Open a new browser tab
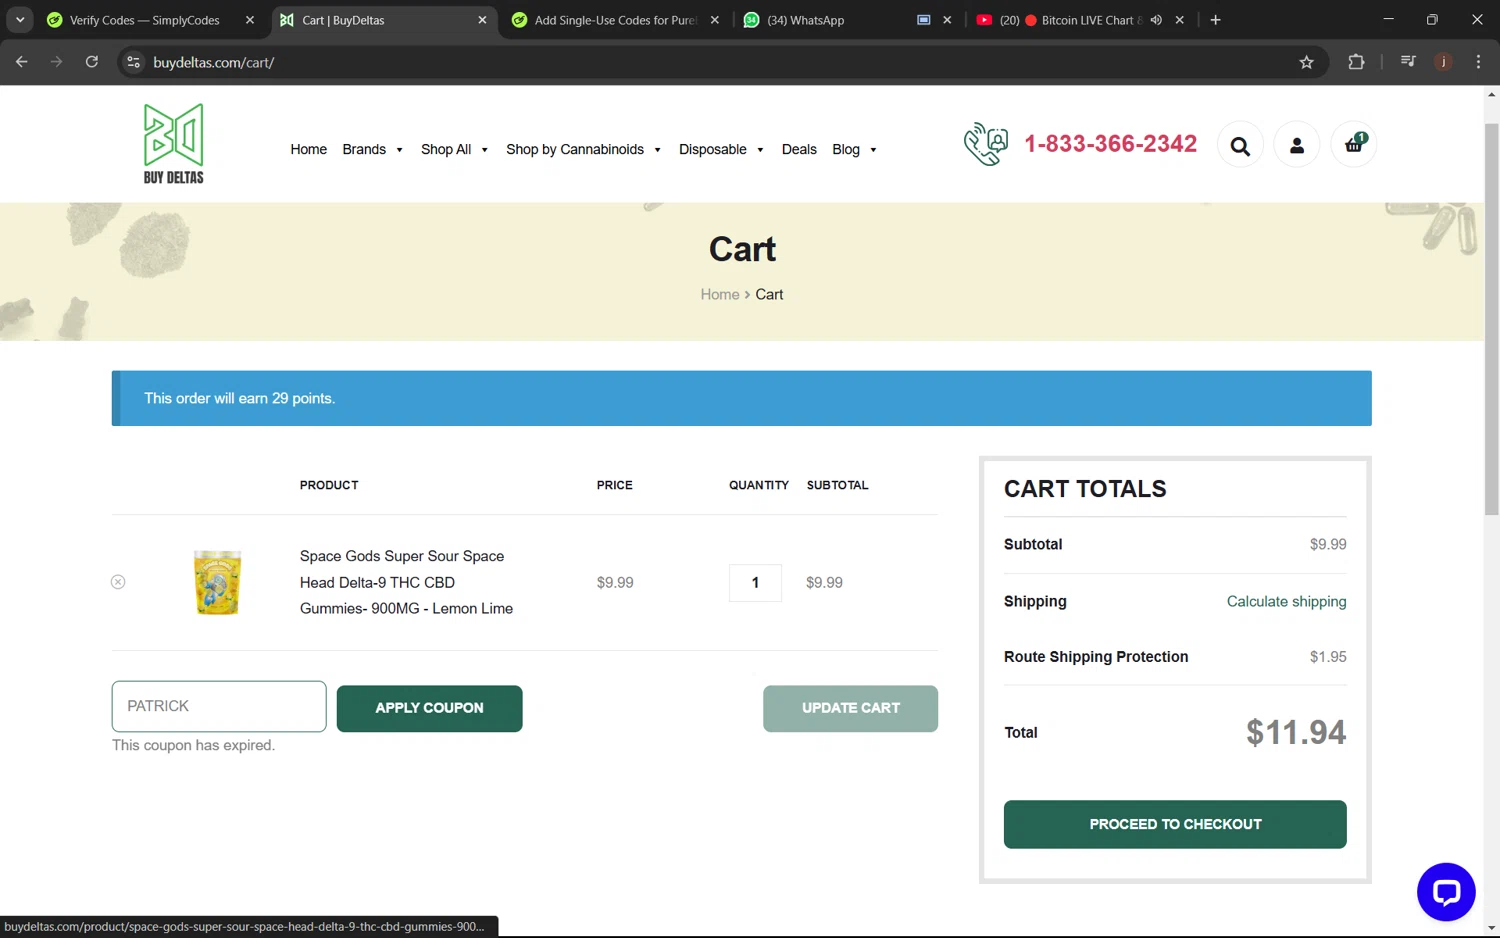This screenshot has width=1500, height=938. pos(1215,20)
